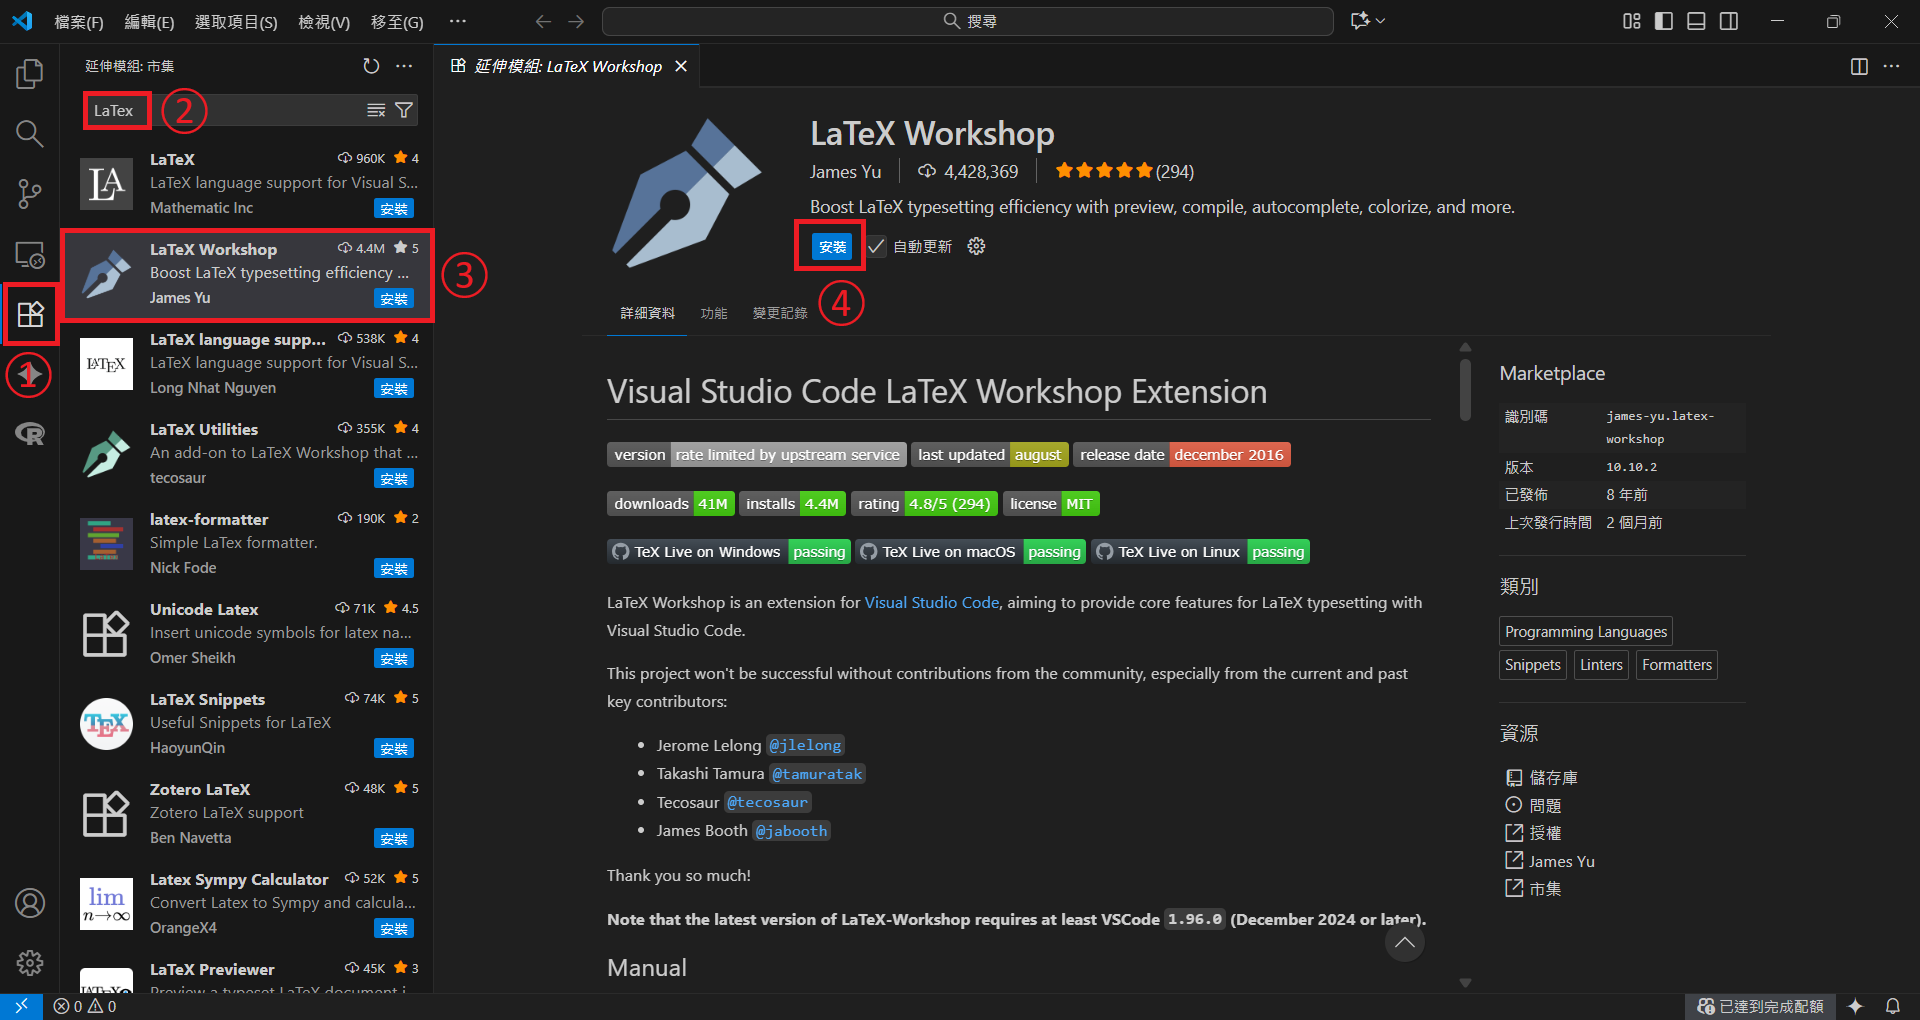
Task: Click the command center search box
Action: point(968,21)
